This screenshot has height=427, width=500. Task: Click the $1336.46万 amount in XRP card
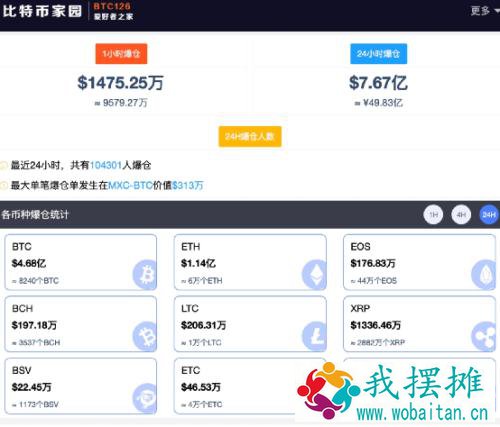coord(376,325)
